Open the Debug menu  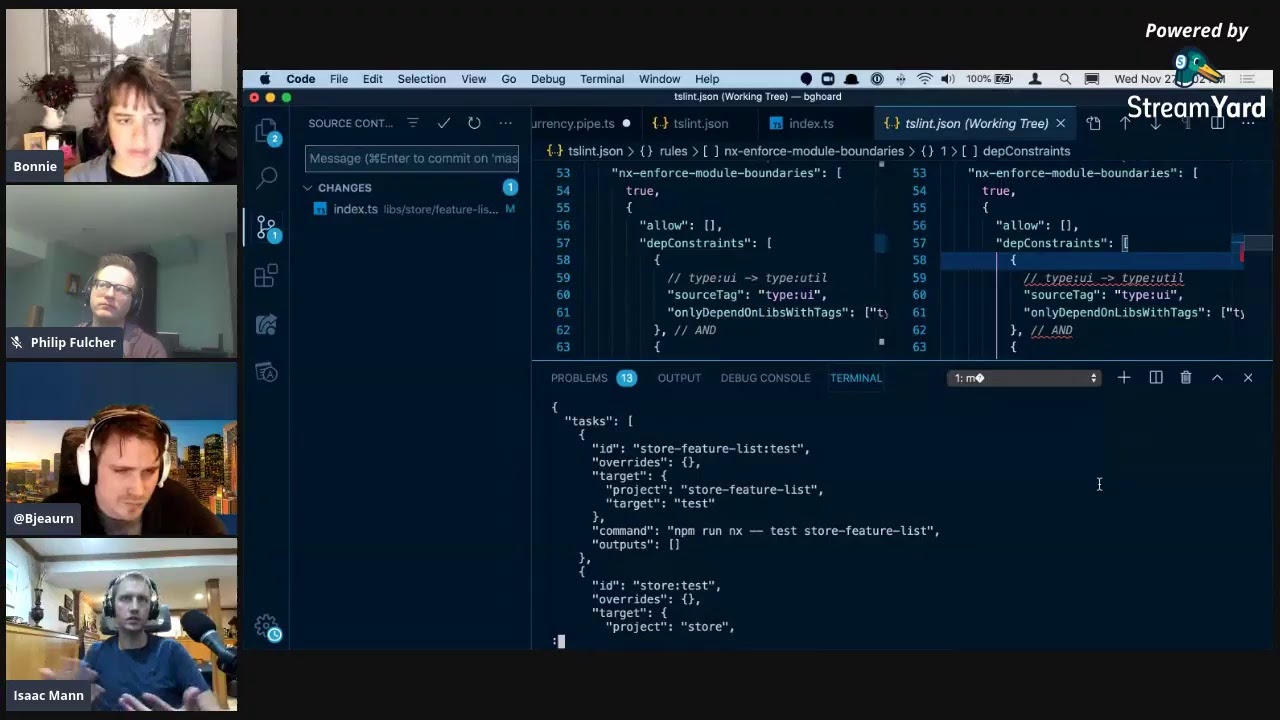click(548, 79)
